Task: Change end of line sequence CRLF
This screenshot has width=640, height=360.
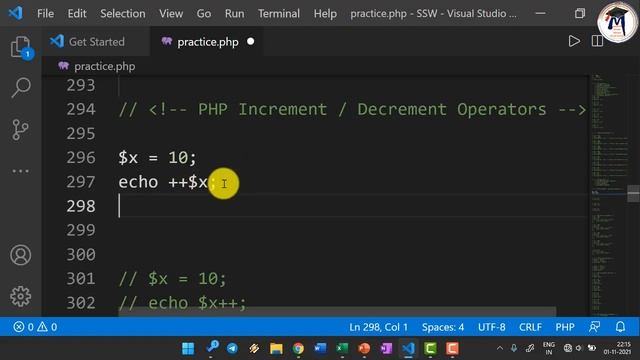Action: [530, 327]
